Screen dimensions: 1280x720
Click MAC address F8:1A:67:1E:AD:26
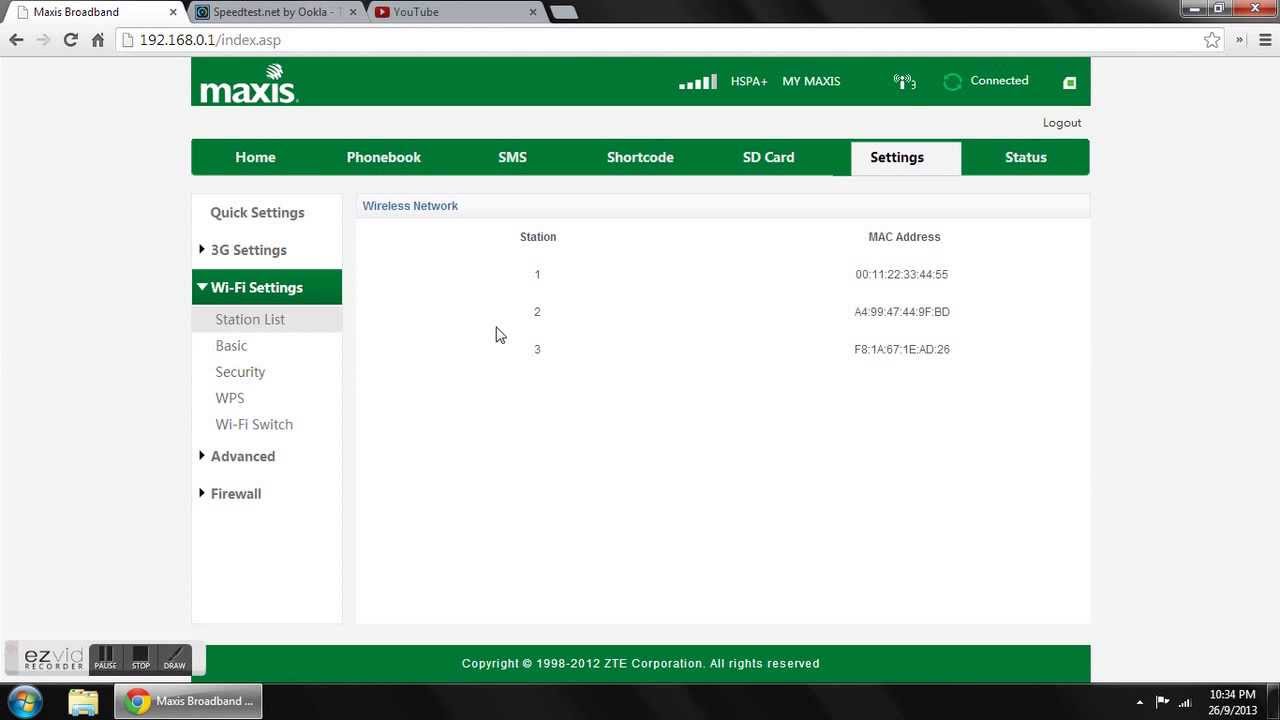(902, 349)
